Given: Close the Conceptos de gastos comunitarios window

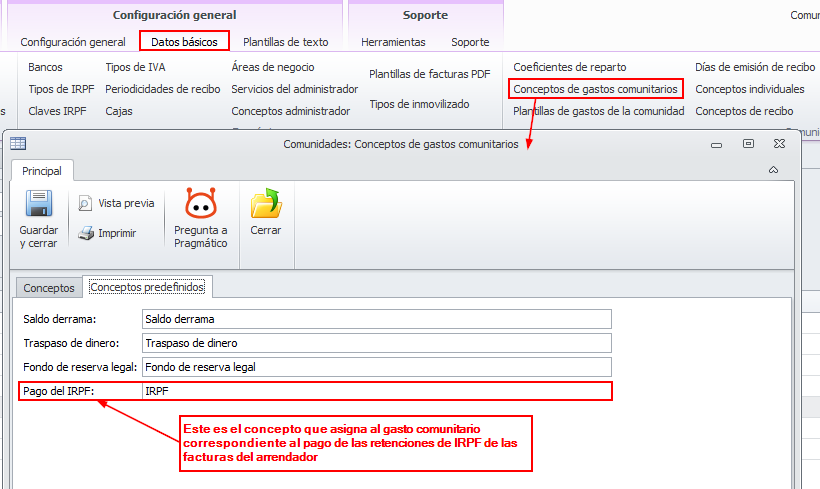Looking at the screenshot, I should coord(779,143).
